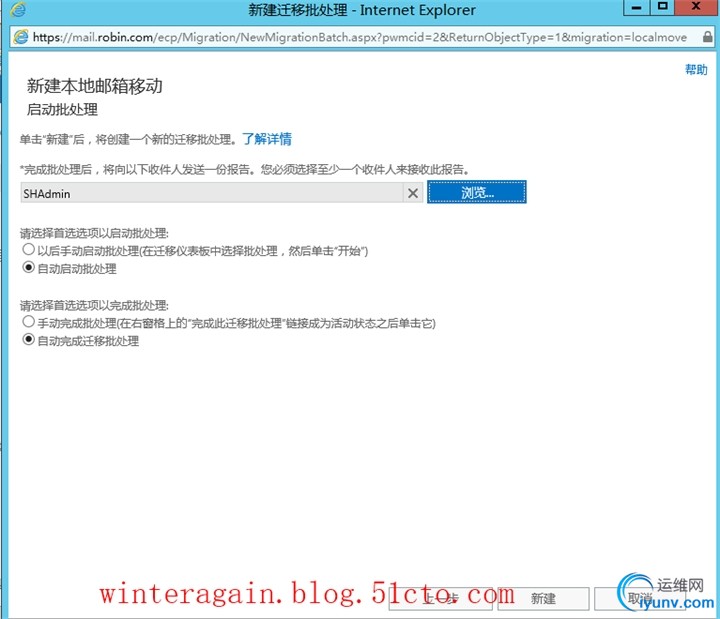Maximize the Internet Explorer window
Viewport: 720px width, 619px height.
point(663,7)
